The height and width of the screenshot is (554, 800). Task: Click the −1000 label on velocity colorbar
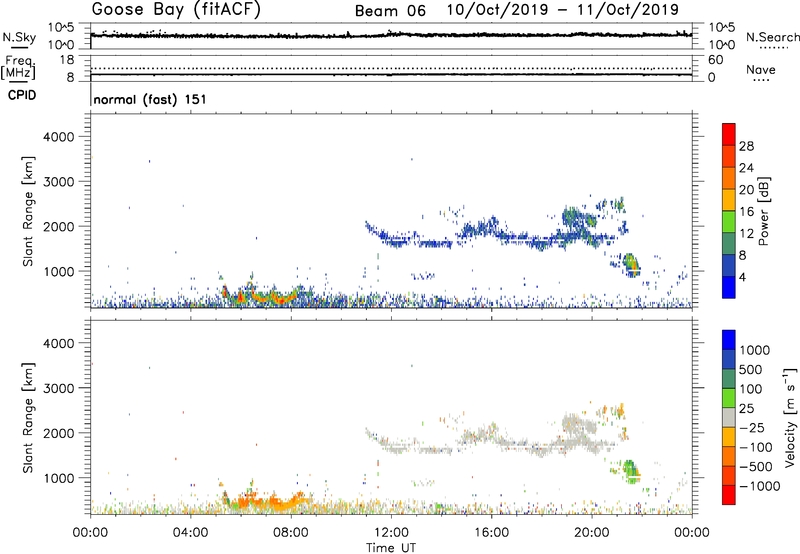tap(760, 486)
